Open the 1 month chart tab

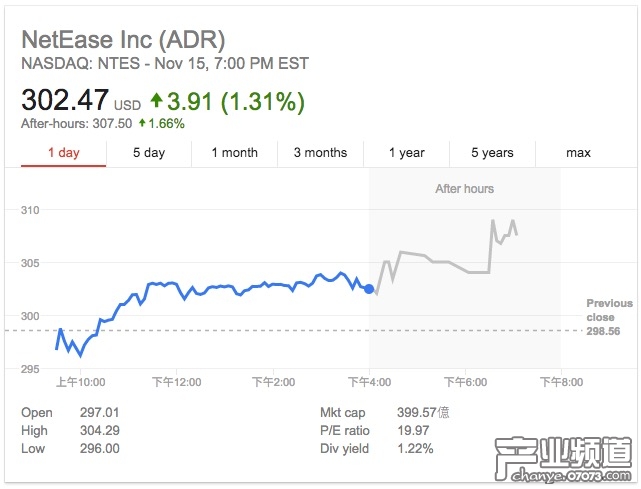(234, 153)
